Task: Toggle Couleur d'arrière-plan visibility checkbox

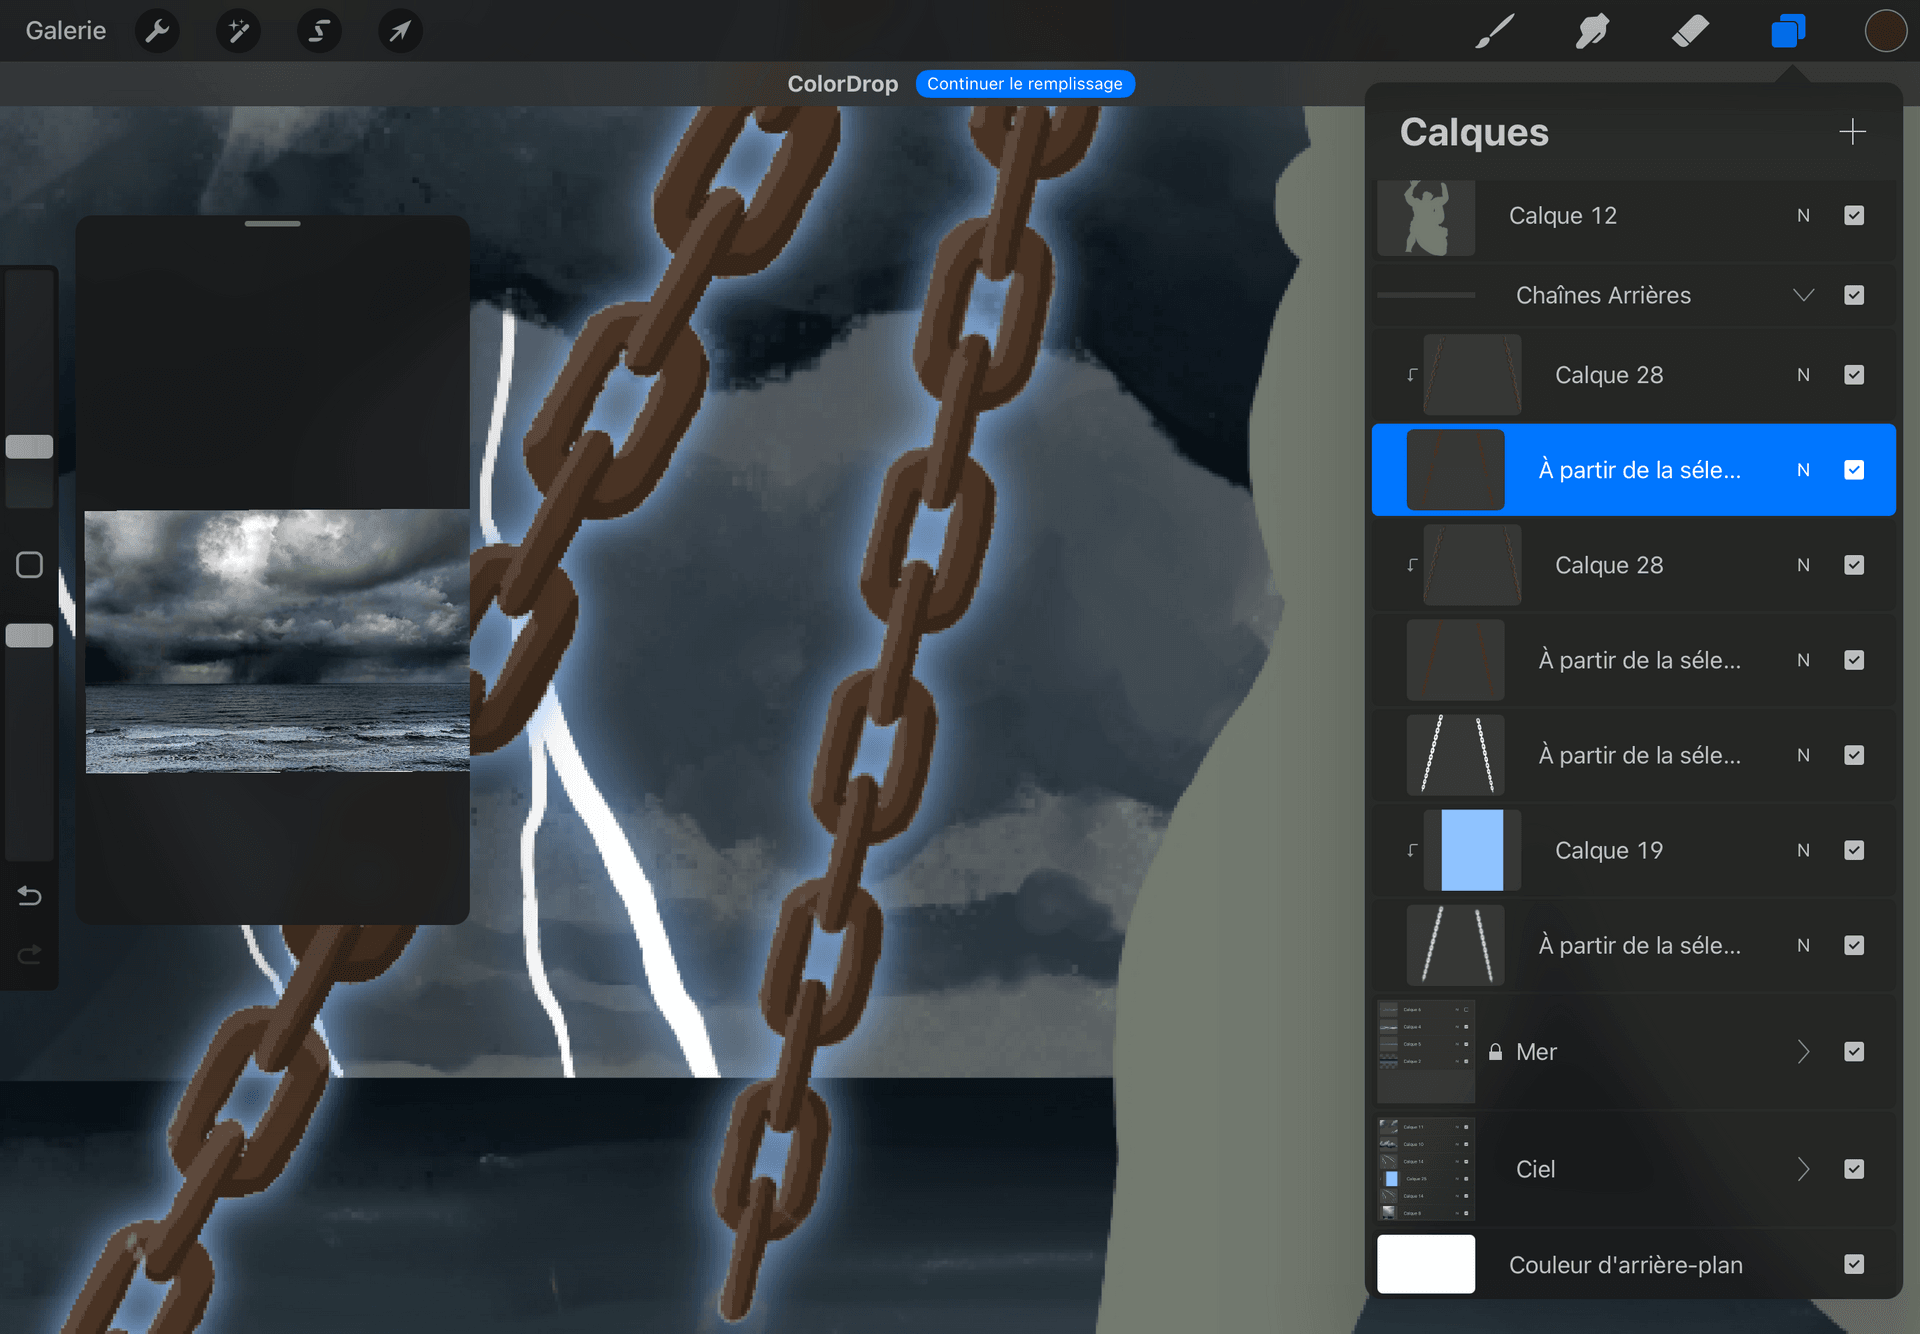Action: click(x=1854, y=1264)
